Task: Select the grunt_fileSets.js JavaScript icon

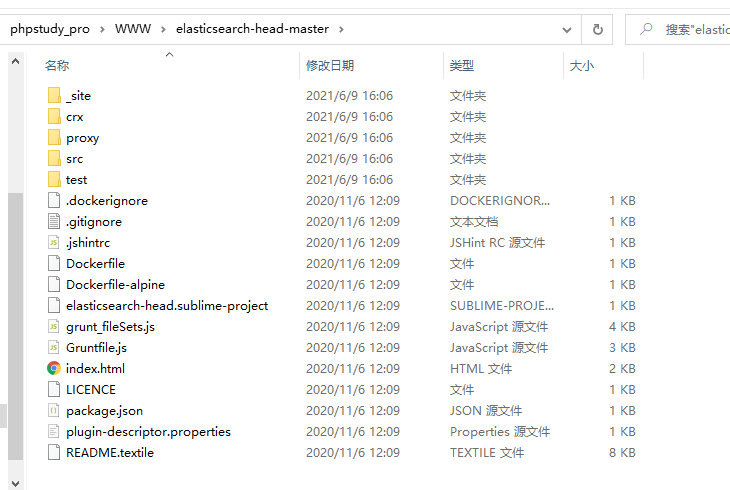Action: 54,326
